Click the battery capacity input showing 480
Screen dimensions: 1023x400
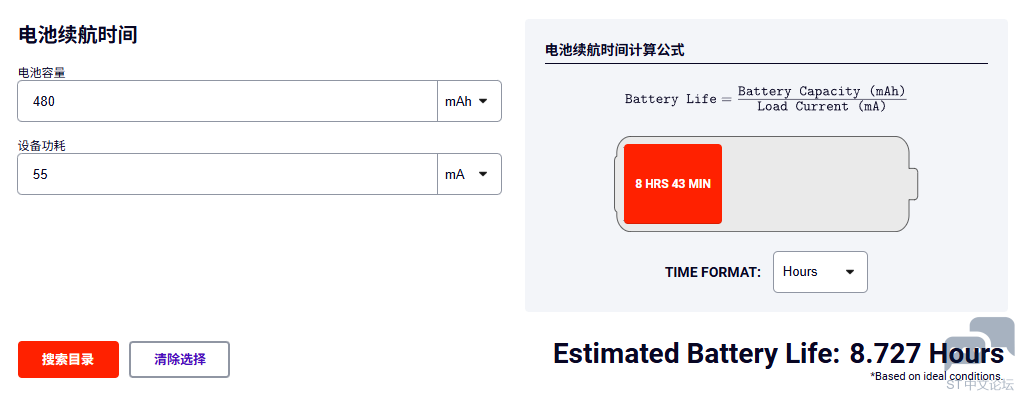[227, 101]
